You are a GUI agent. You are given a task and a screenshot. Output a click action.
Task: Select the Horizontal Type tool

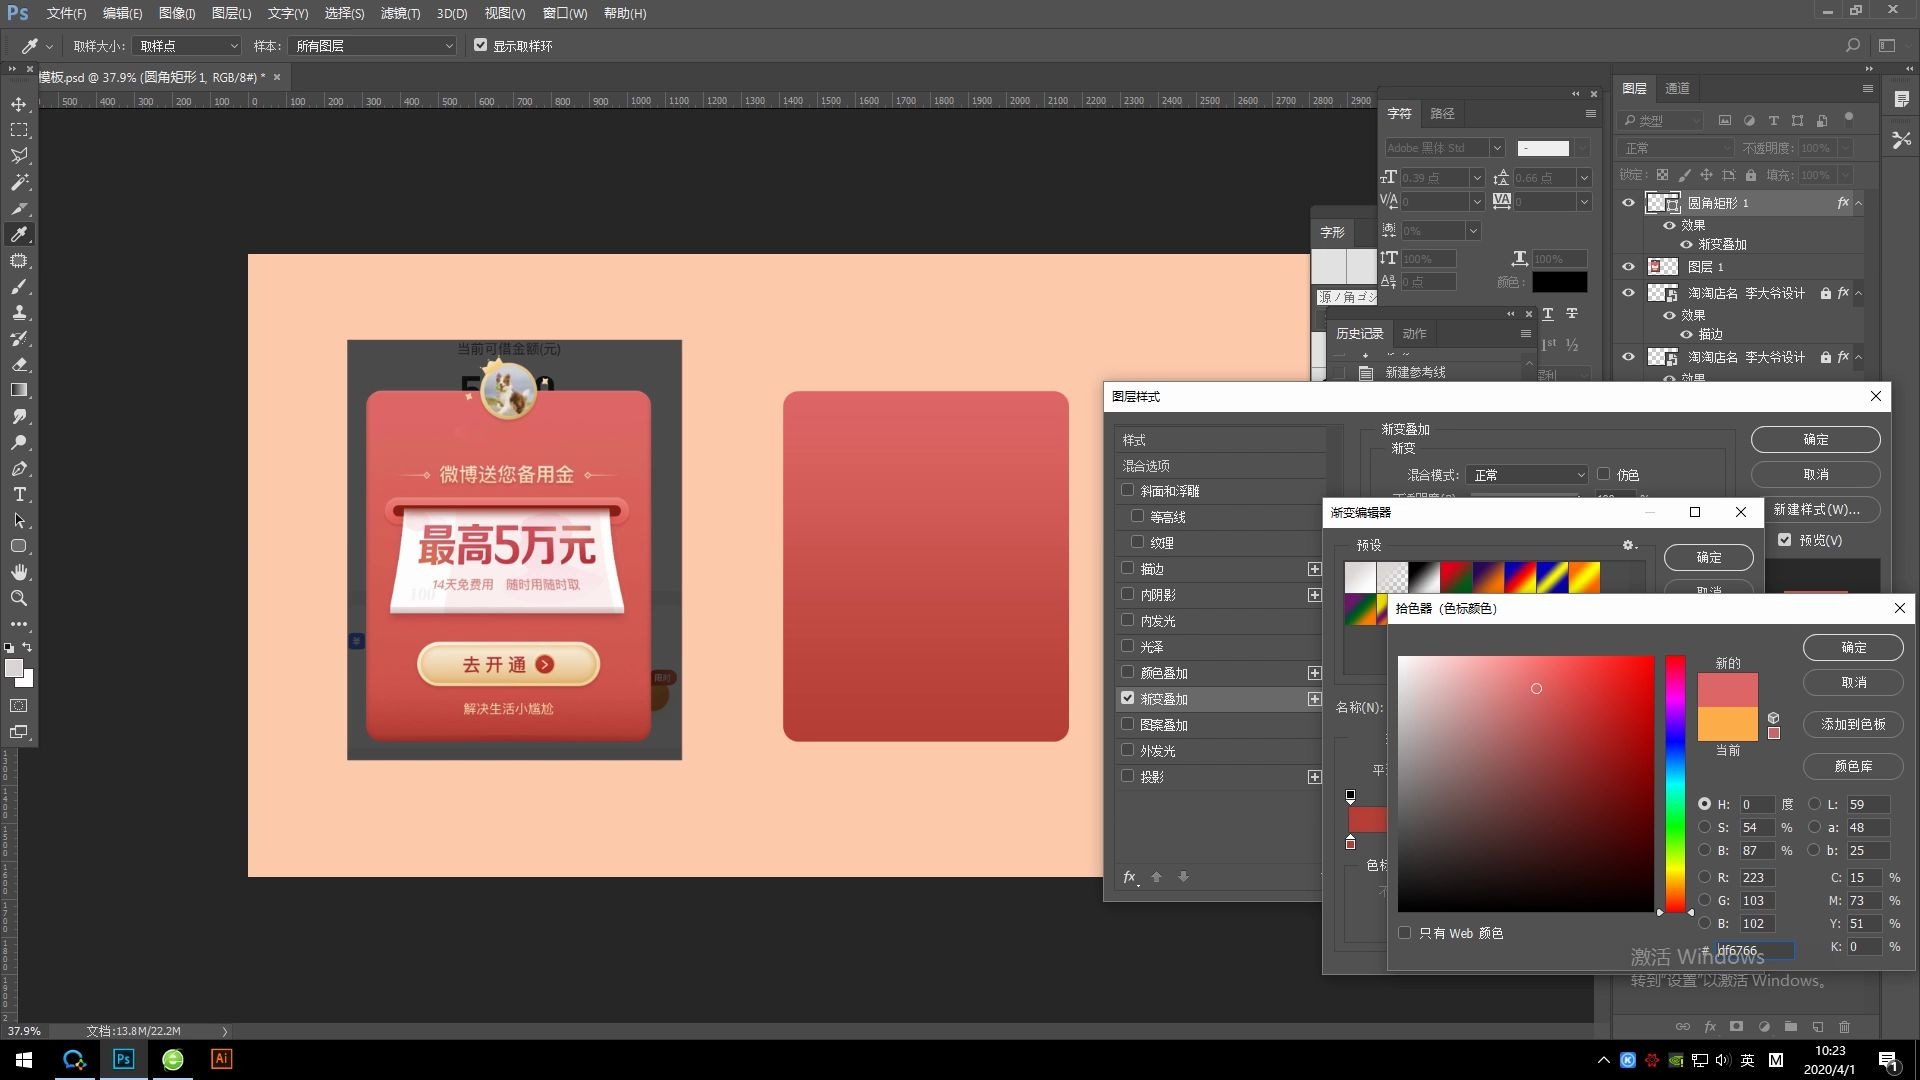pyautogui.click(x=19, y=494)
